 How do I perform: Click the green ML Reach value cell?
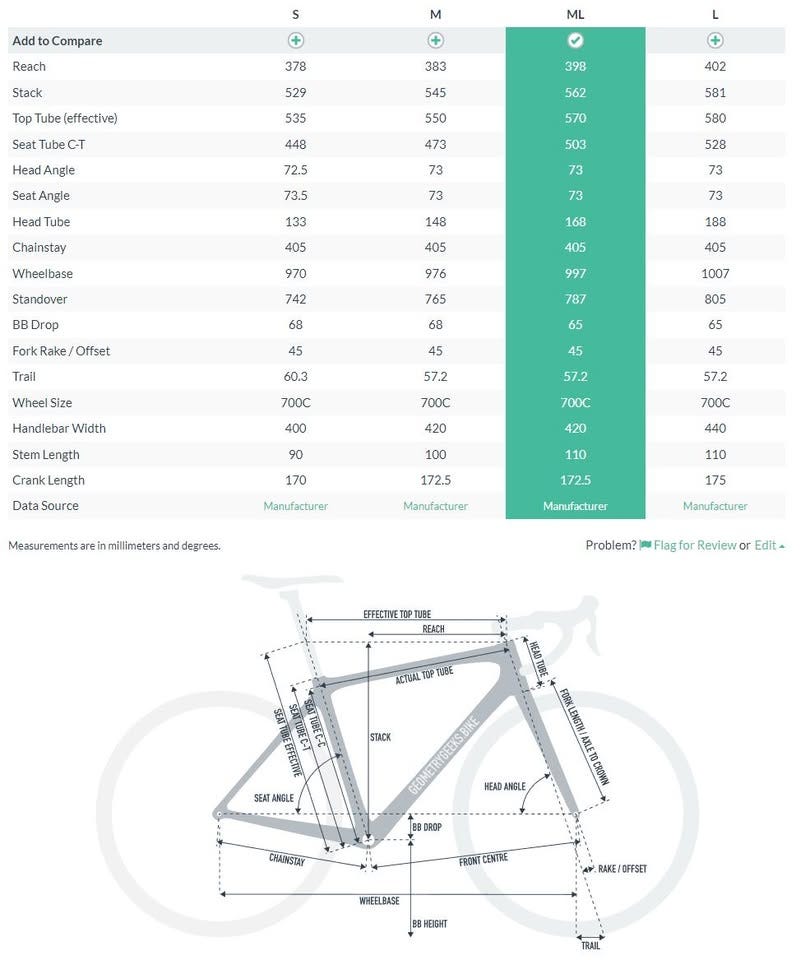point(575,67)
